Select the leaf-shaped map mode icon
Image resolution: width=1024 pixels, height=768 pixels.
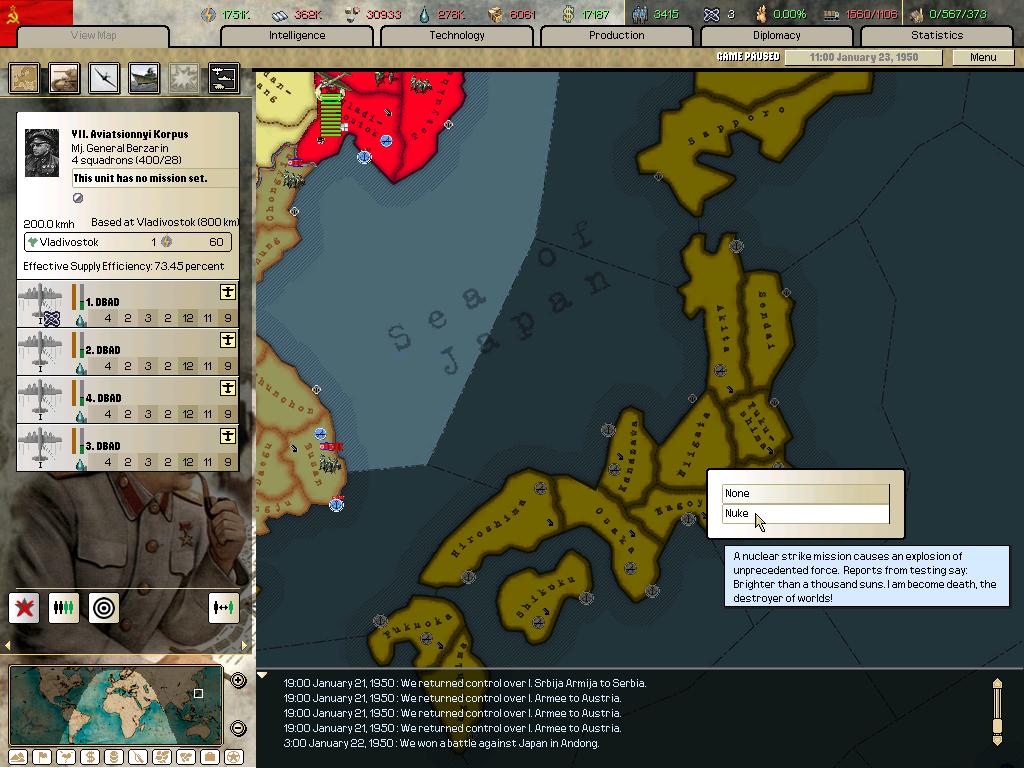(138, 758)
